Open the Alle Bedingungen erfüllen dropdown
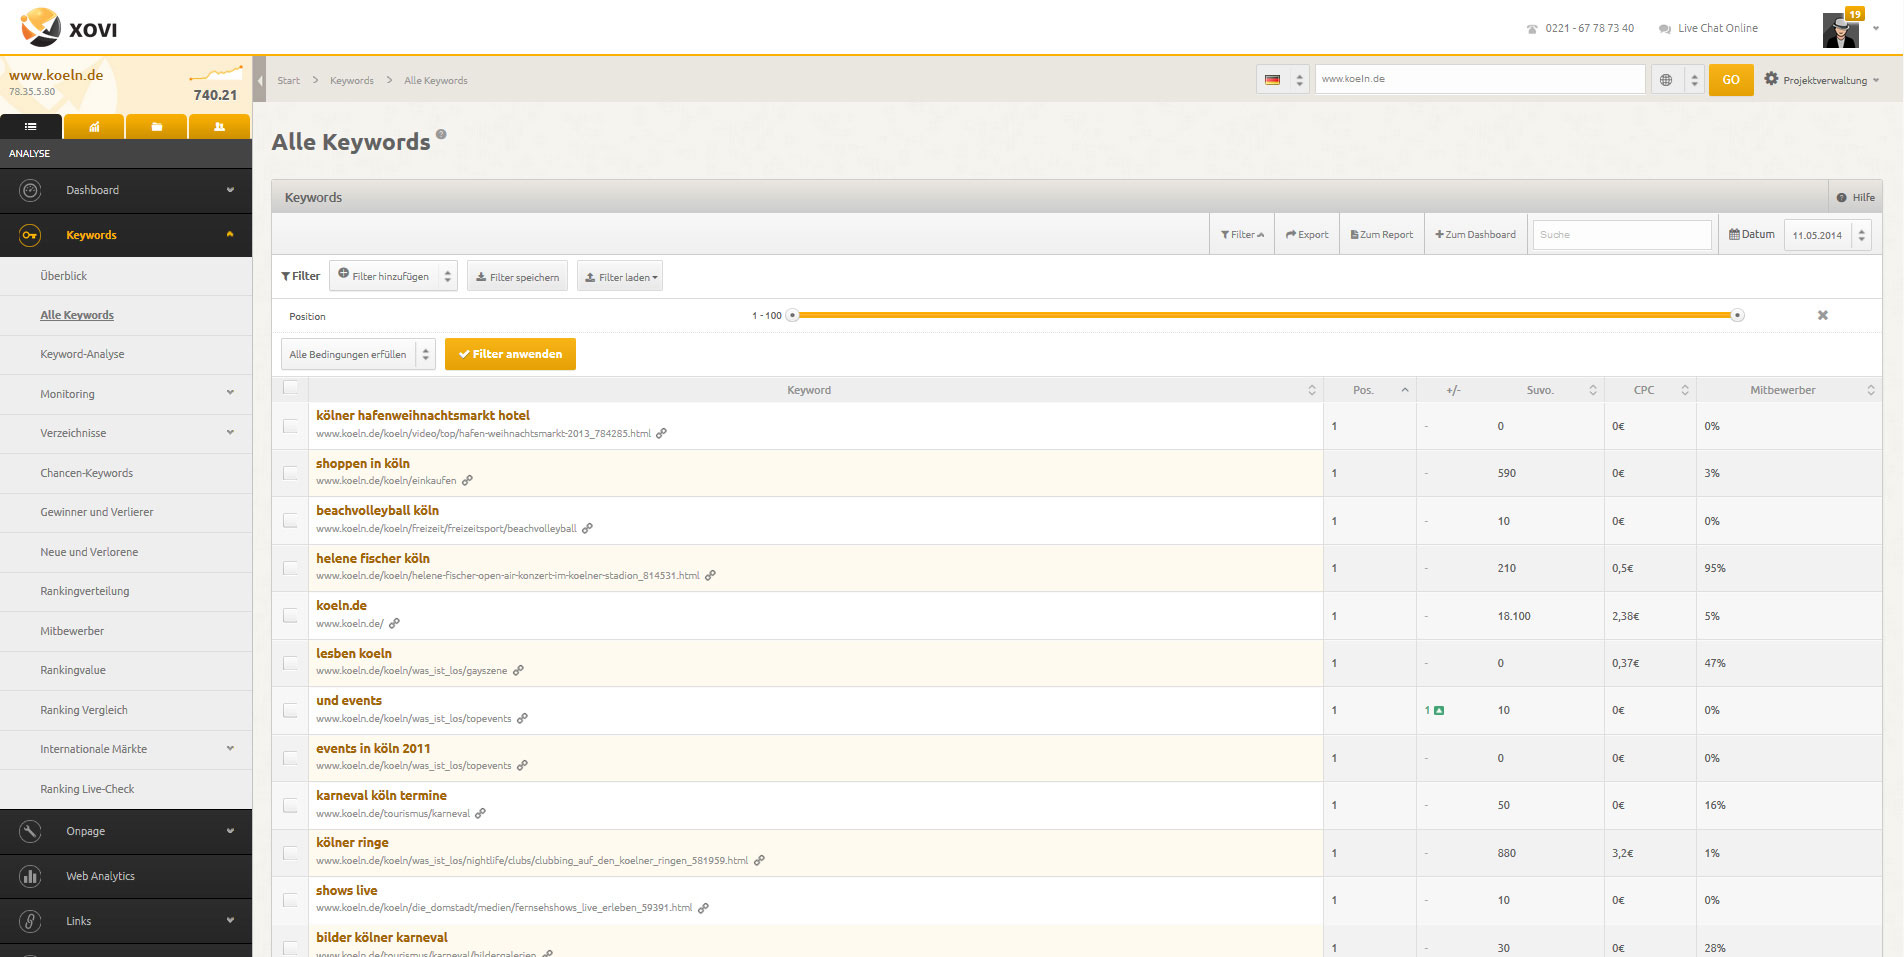 pos(358,354)
